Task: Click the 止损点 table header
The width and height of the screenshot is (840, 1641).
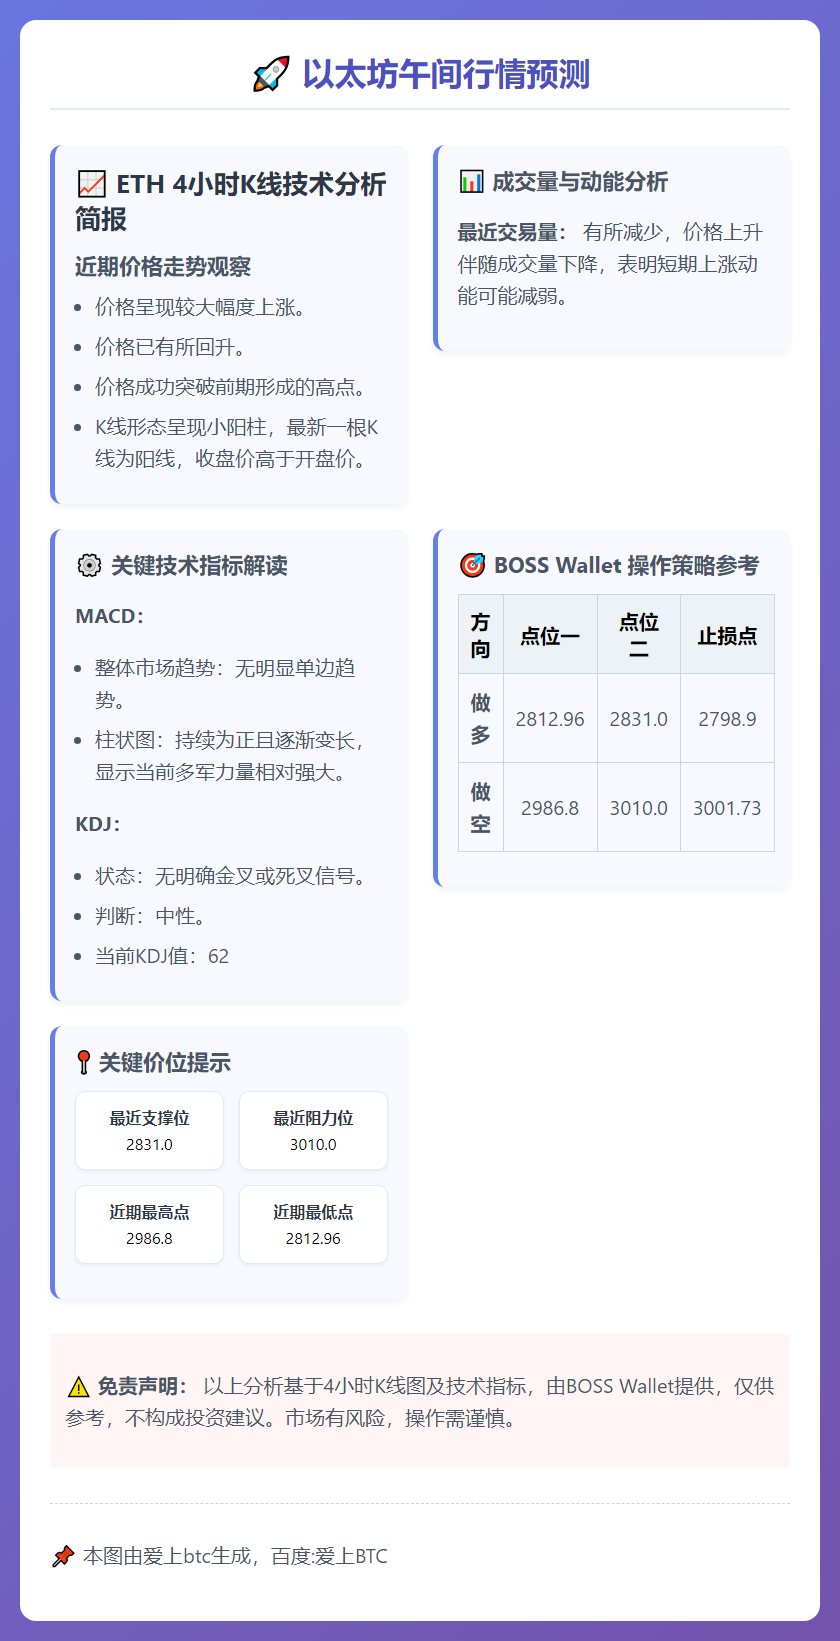Action: [727, 635]
